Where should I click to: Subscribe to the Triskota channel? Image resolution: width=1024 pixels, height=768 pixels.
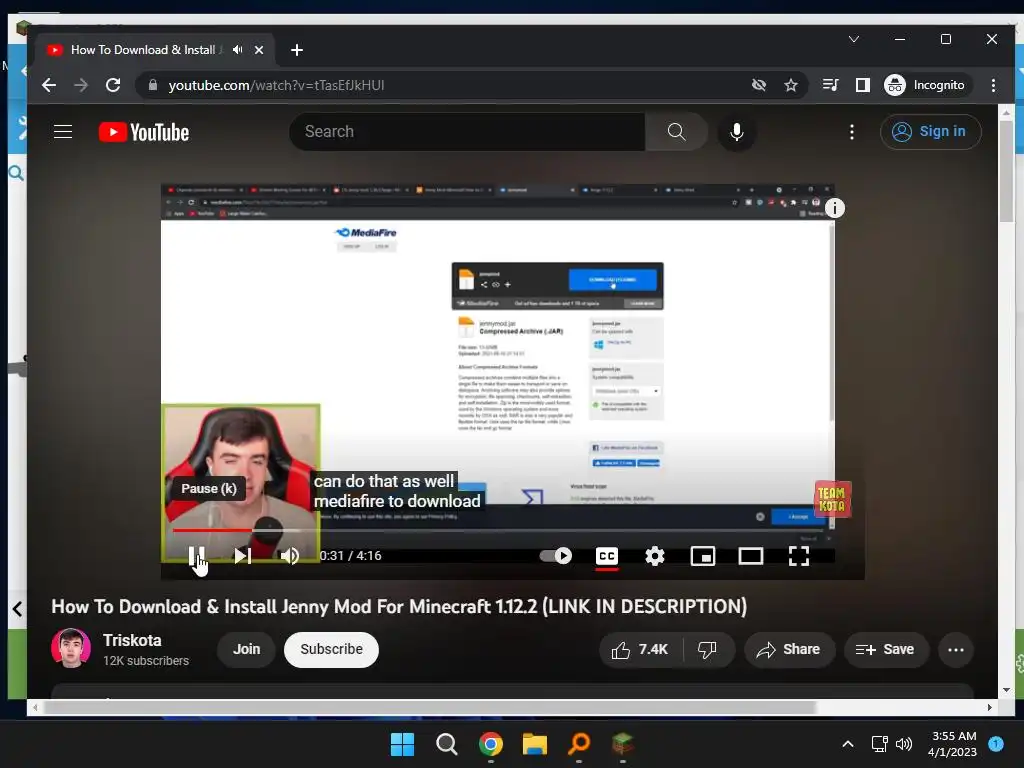pyautogui.click(x=331, y=649)
